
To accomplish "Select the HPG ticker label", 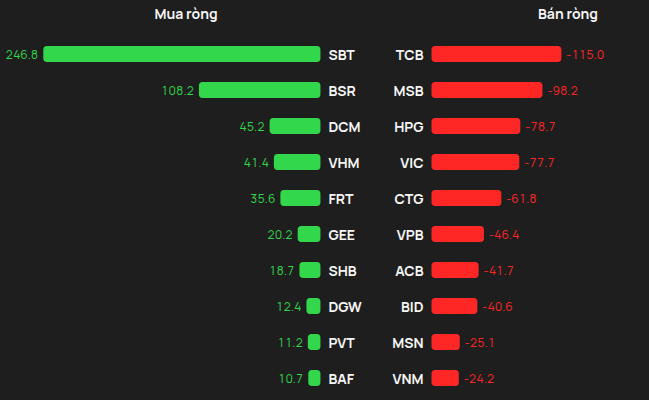I will (x=409, y=127).
